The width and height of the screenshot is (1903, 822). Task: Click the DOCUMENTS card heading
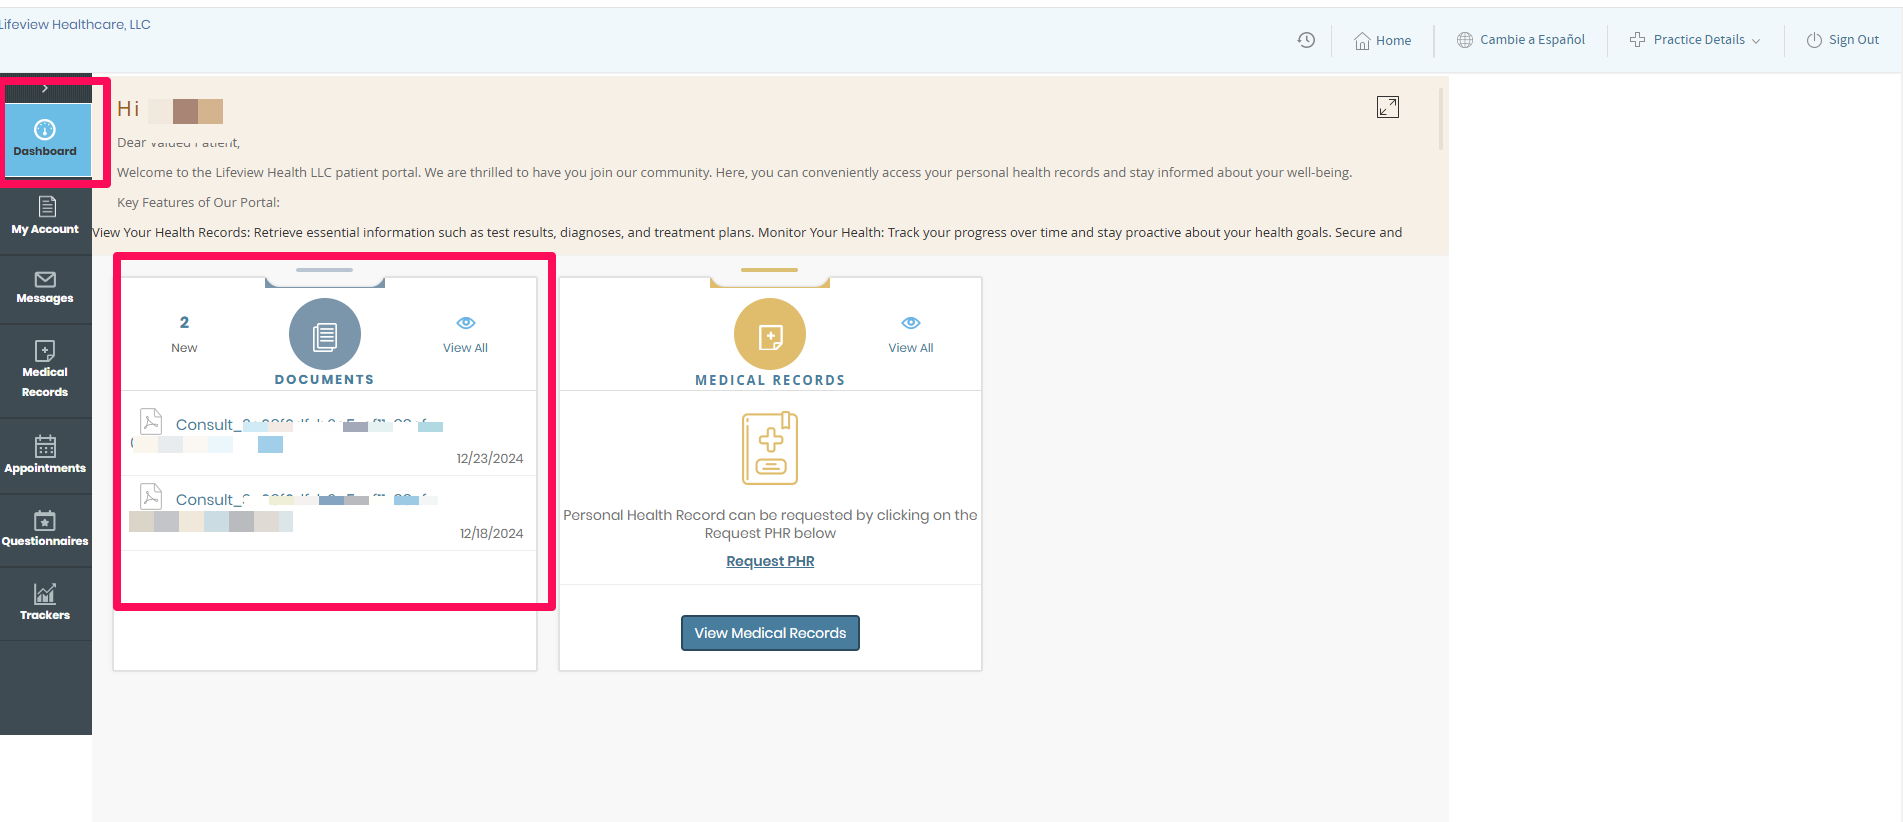pyautogui.click(x=325, y=380)
